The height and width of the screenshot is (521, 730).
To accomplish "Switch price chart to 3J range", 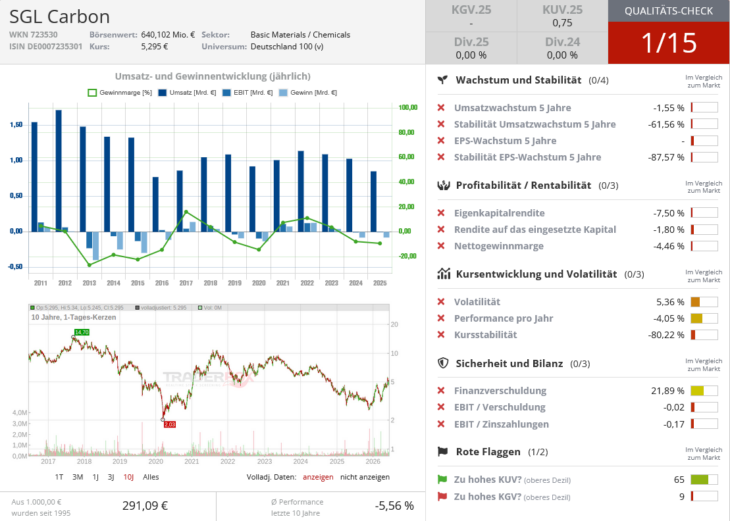I will coord(111,477).
